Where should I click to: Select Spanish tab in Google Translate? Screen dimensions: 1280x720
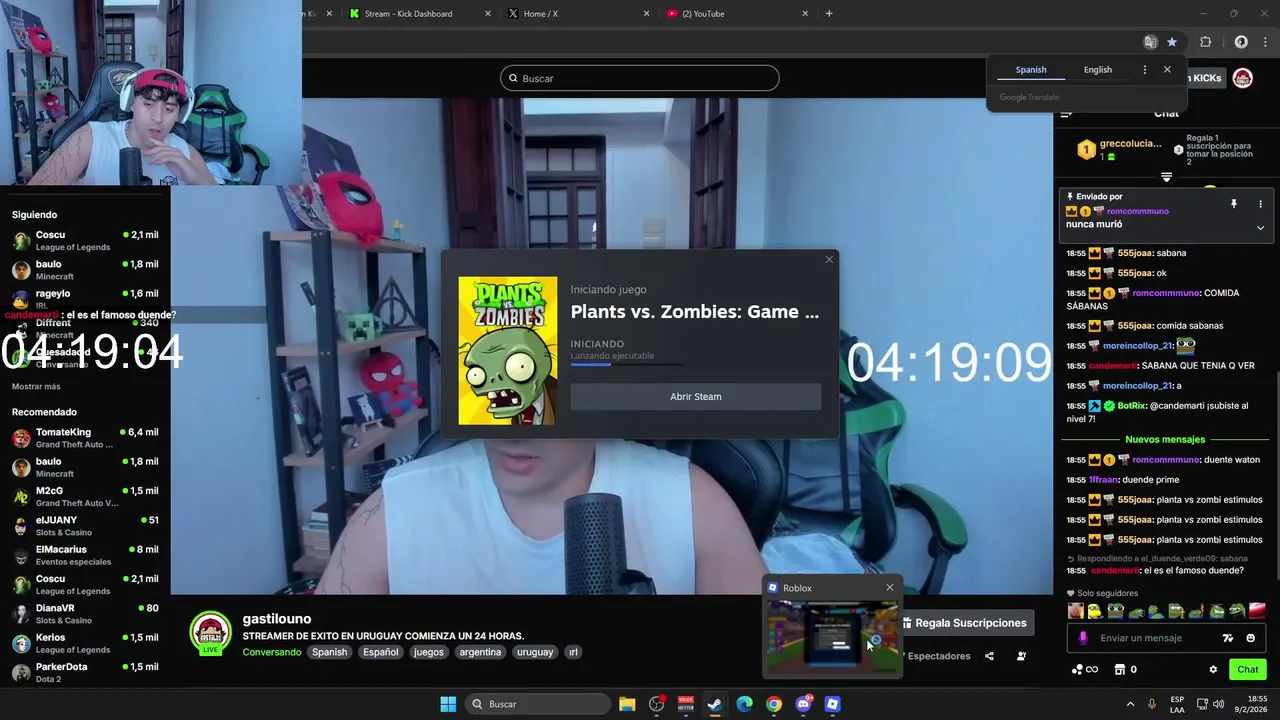(x=1031, y=70)
